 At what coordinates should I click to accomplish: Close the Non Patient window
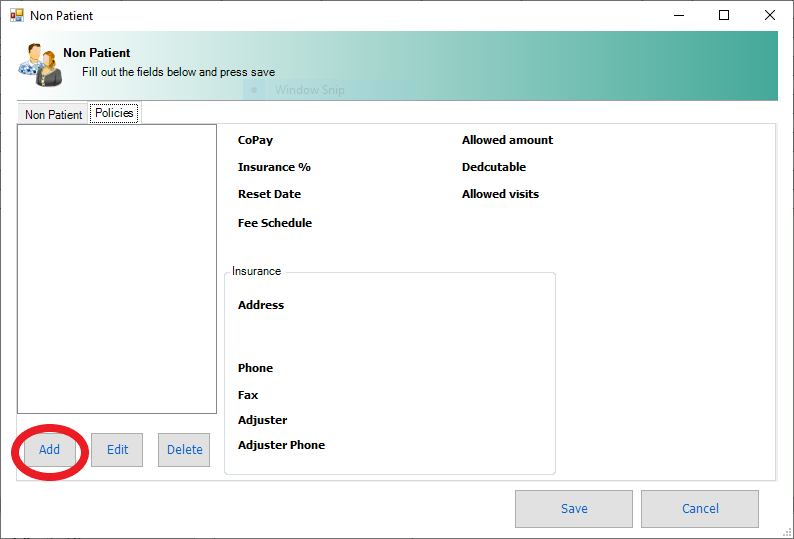(769, 16)
